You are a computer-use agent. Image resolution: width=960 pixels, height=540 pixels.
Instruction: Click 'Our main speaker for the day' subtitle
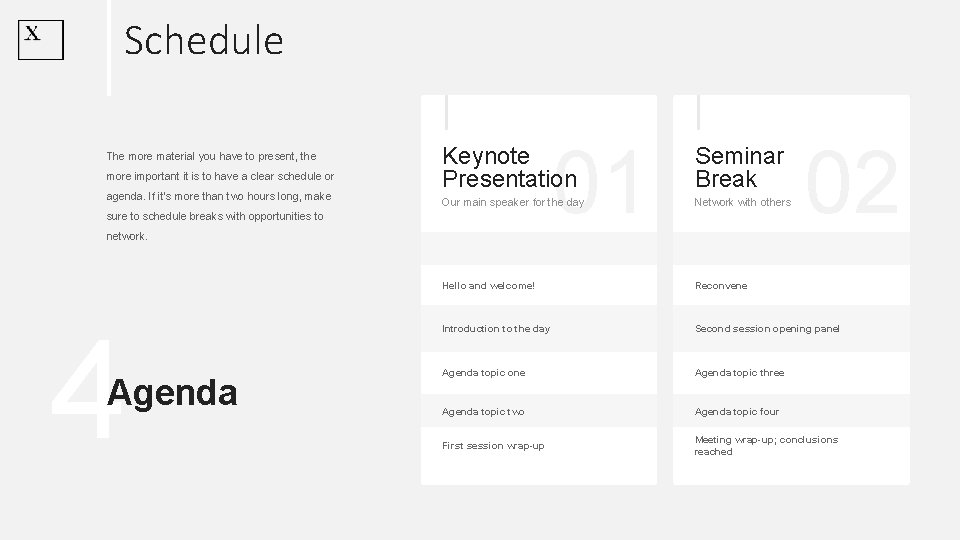click(x=512, y=203)
